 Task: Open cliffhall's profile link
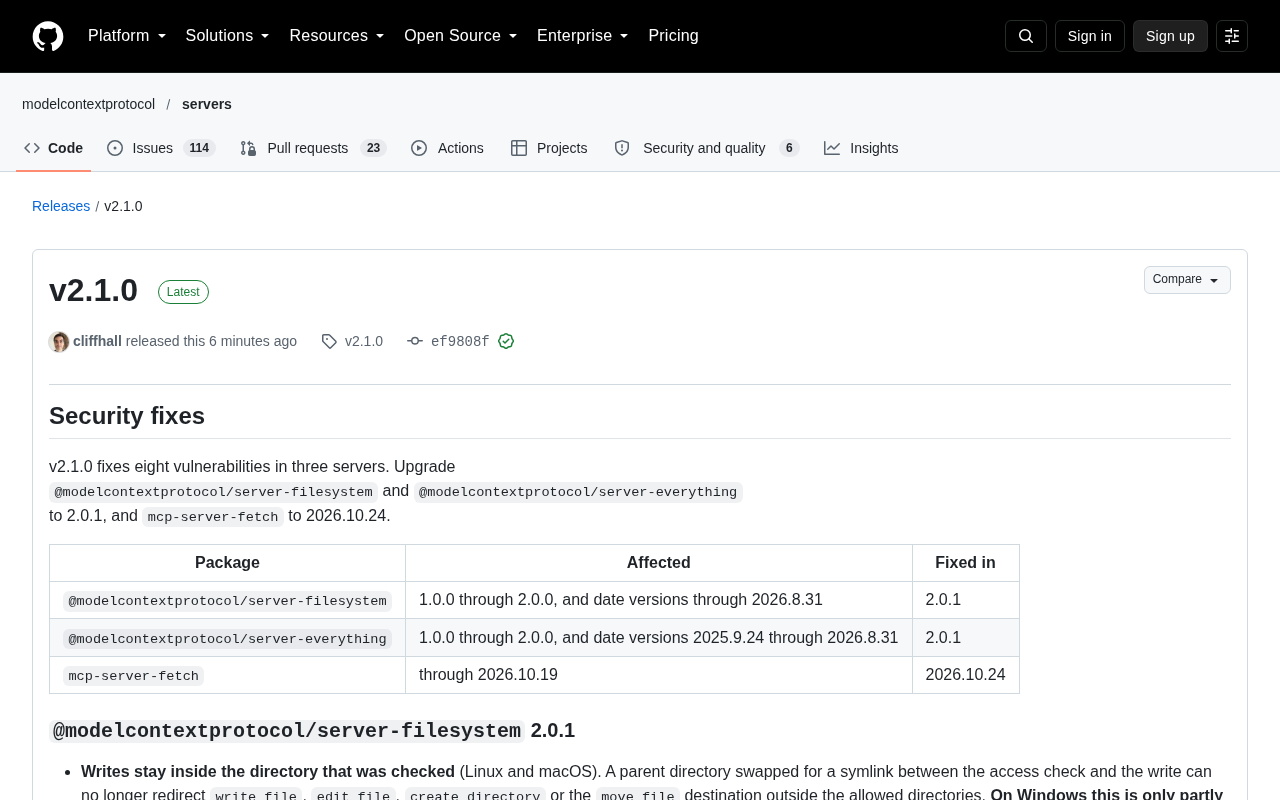coord(97,341)
